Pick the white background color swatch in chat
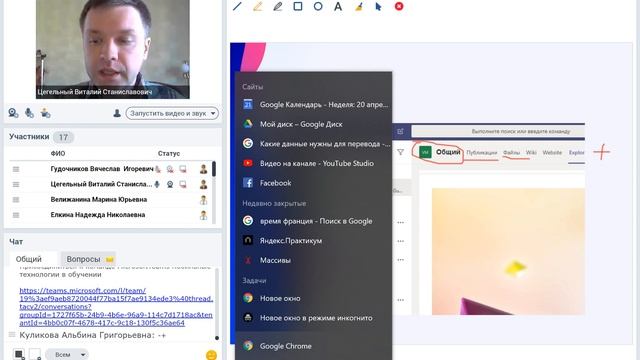The height and width of the screenshot is (360, 640). (36, 354)
